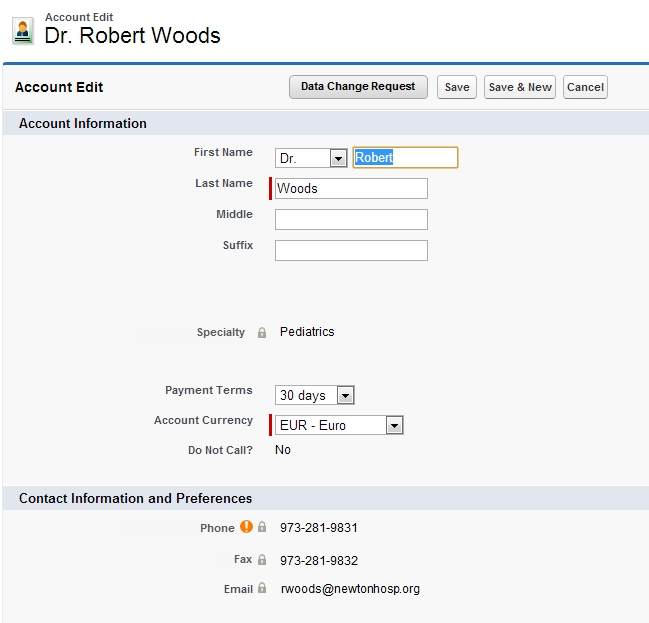Expand the Payment Terms 30 days dropdown
The height and width of the screenshot is (623, 649).
[316, 395]
